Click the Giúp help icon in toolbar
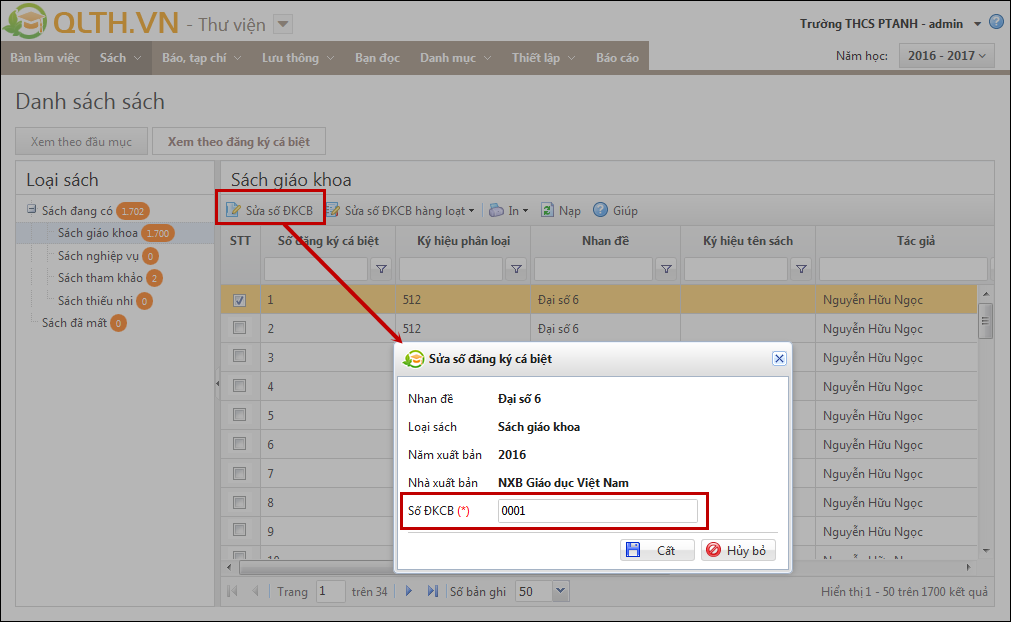1011x622 pixels. pos(600,210)
